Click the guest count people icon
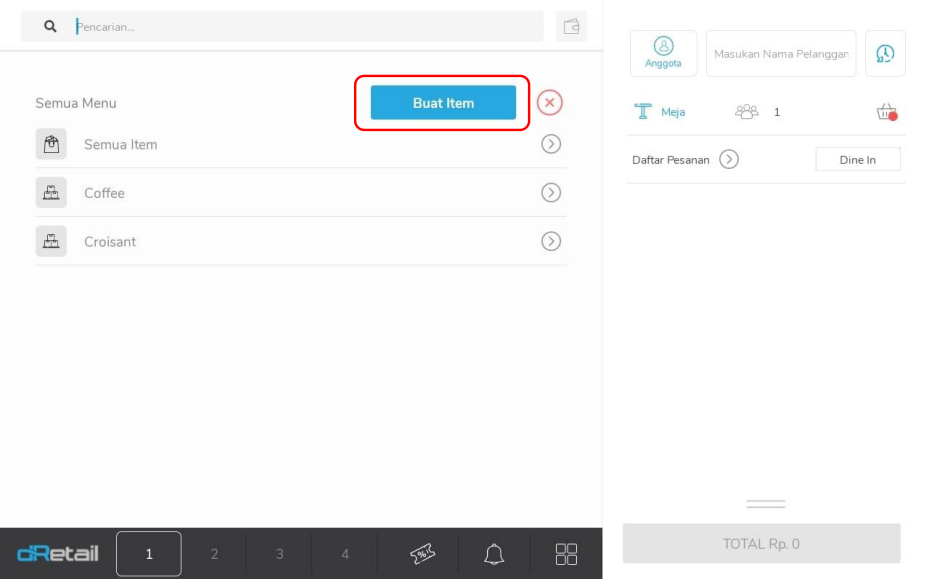Viewport: 928px width, 579px height. tap(747, 112)
